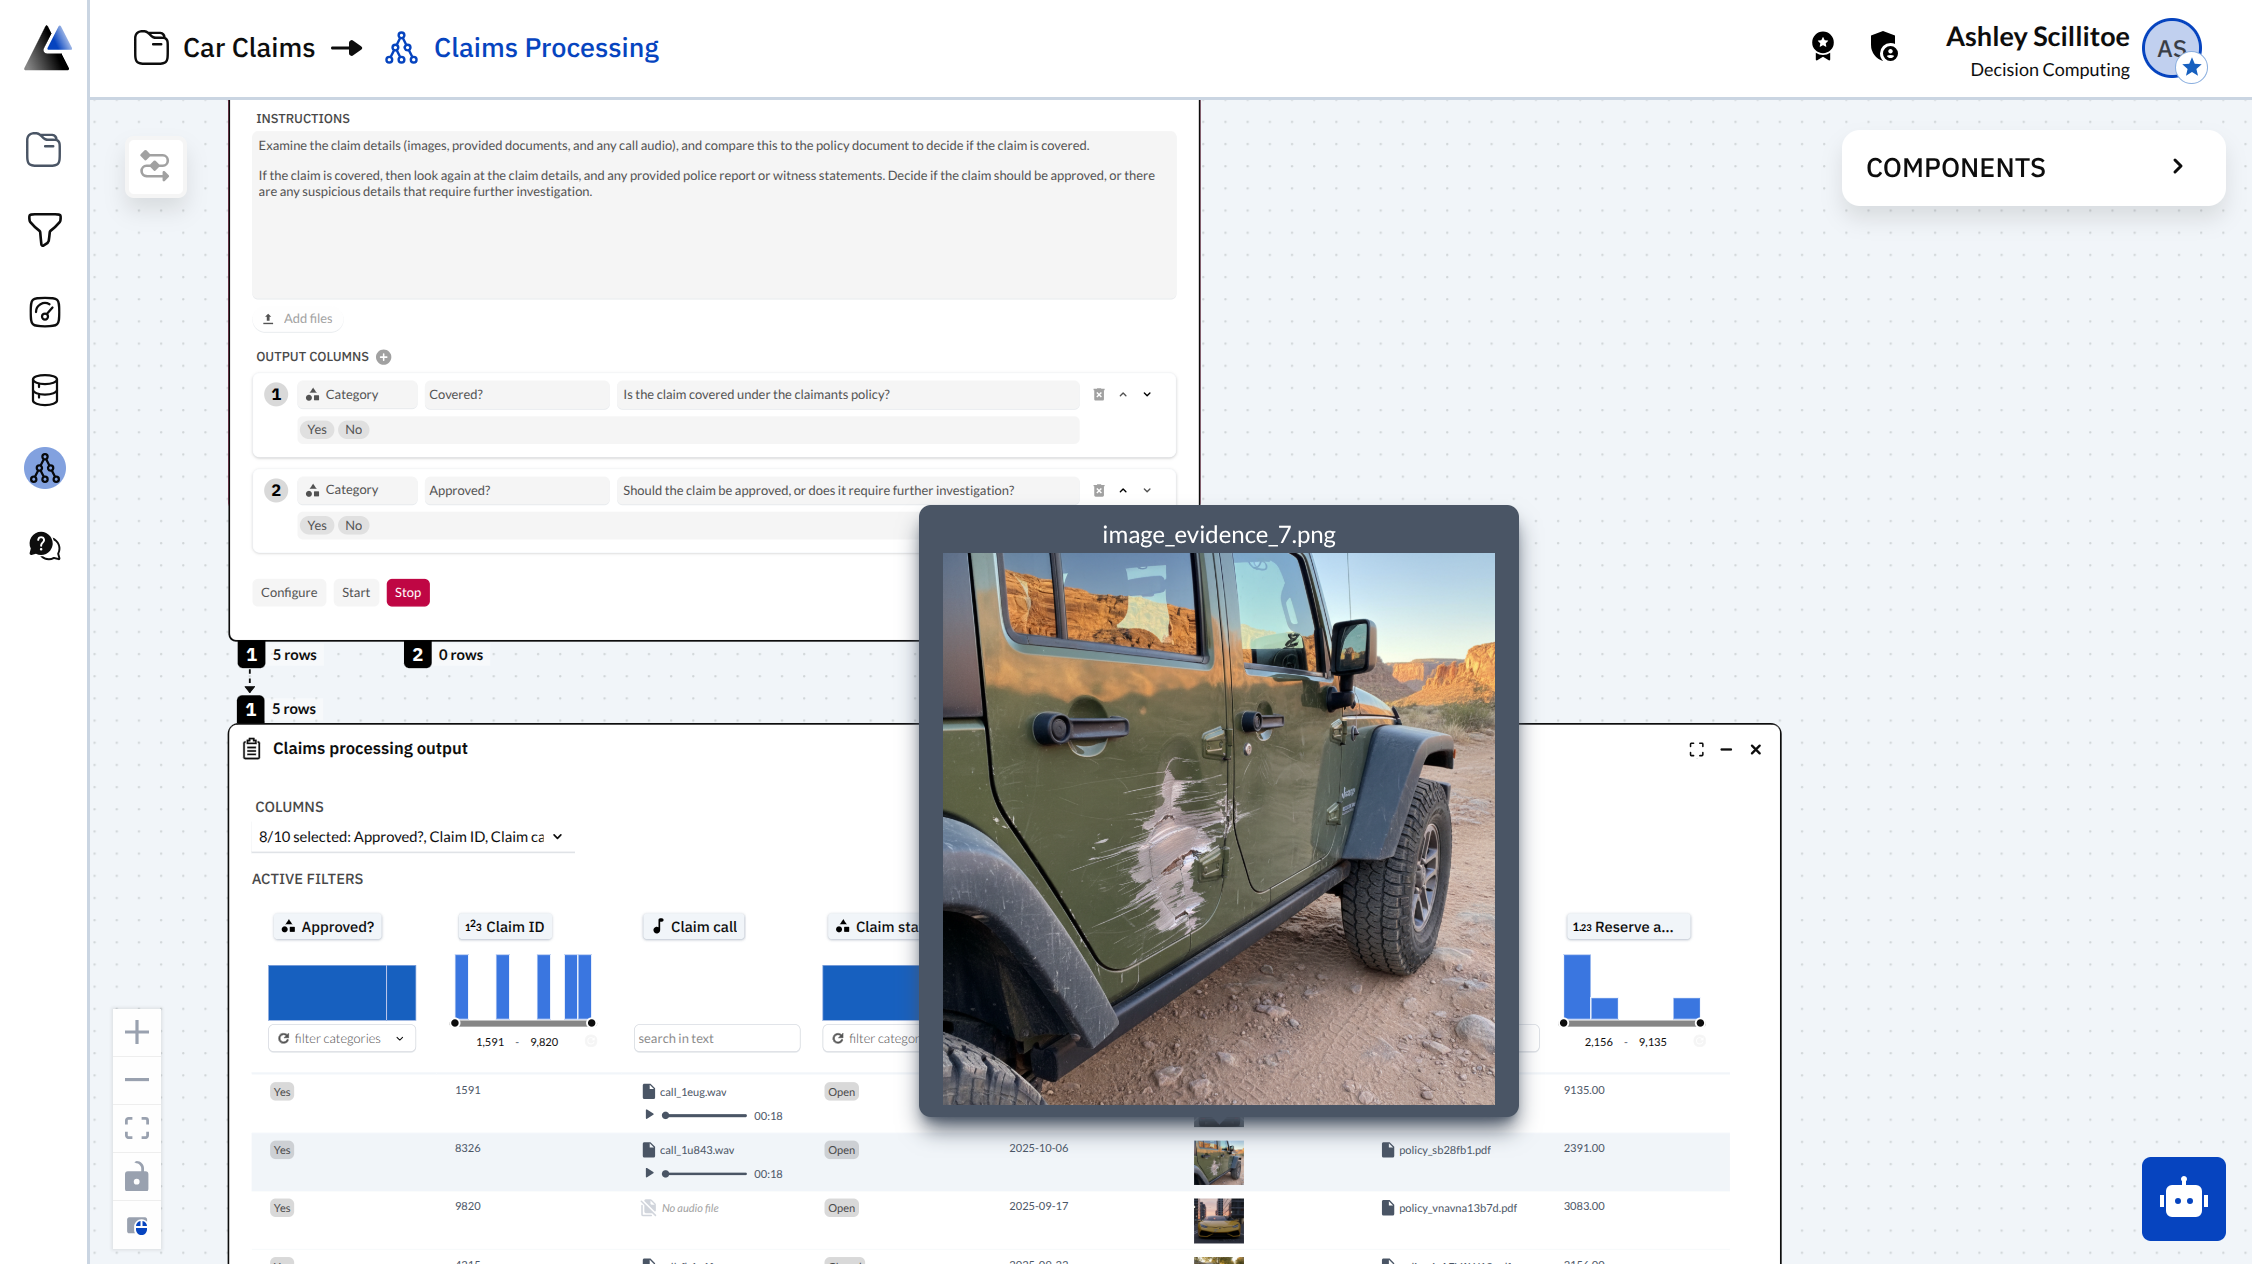Delete output column 1 Covered?
This screenshot has height=1264, width=2252.
(1098, 395)
